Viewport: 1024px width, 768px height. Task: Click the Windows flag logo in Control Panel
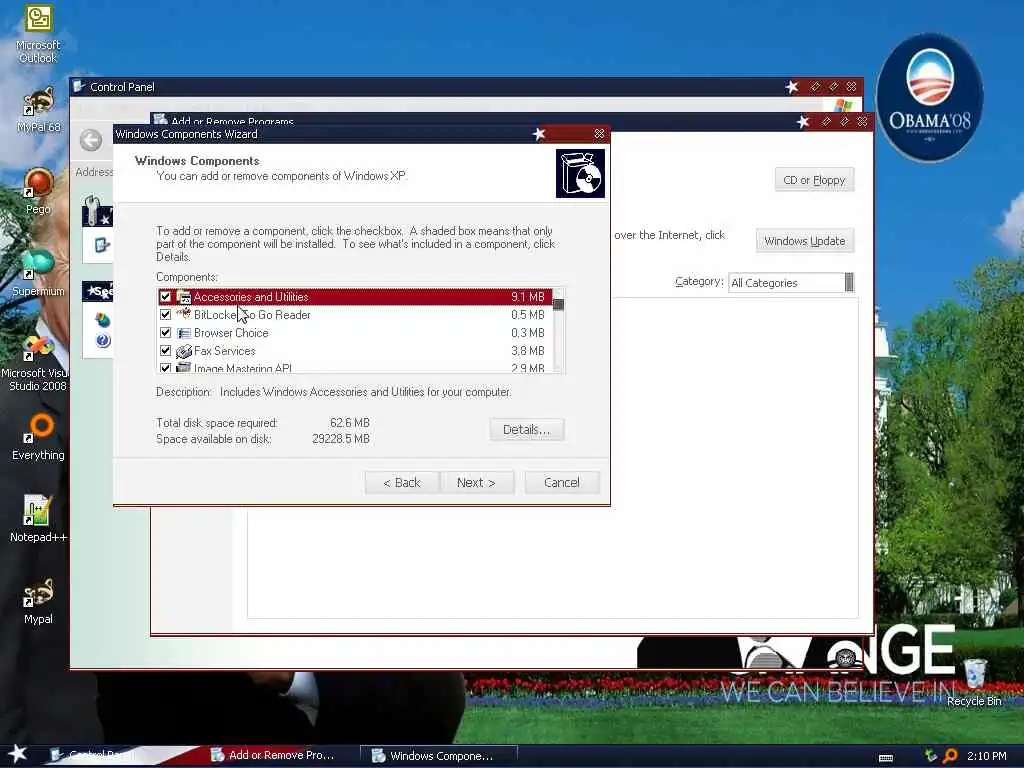tap(842, 105)
